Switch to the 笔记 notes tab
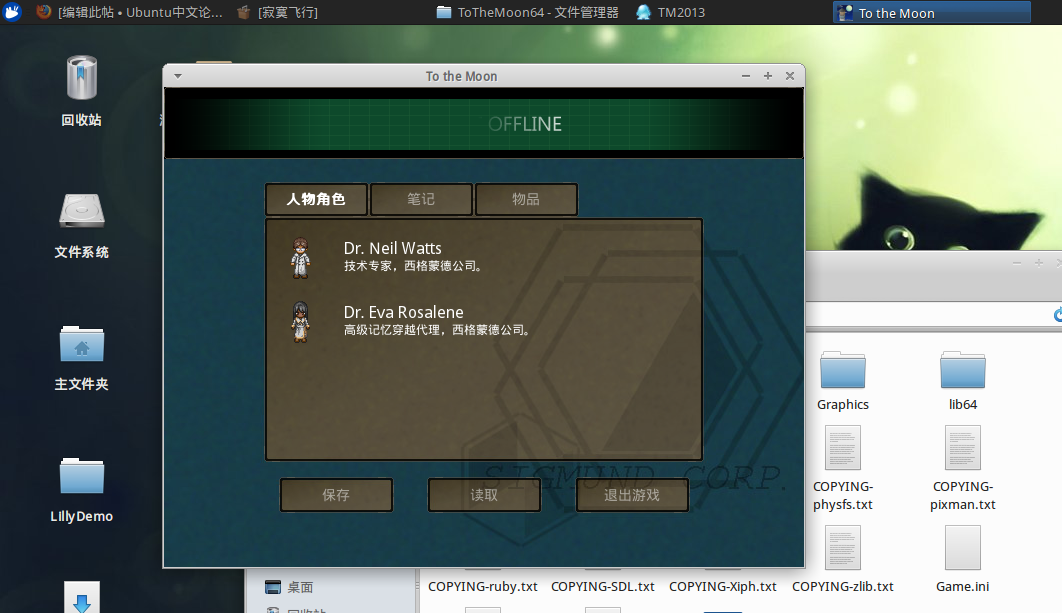Viewport: 1062px width, 613px height. tap(421, 199)
